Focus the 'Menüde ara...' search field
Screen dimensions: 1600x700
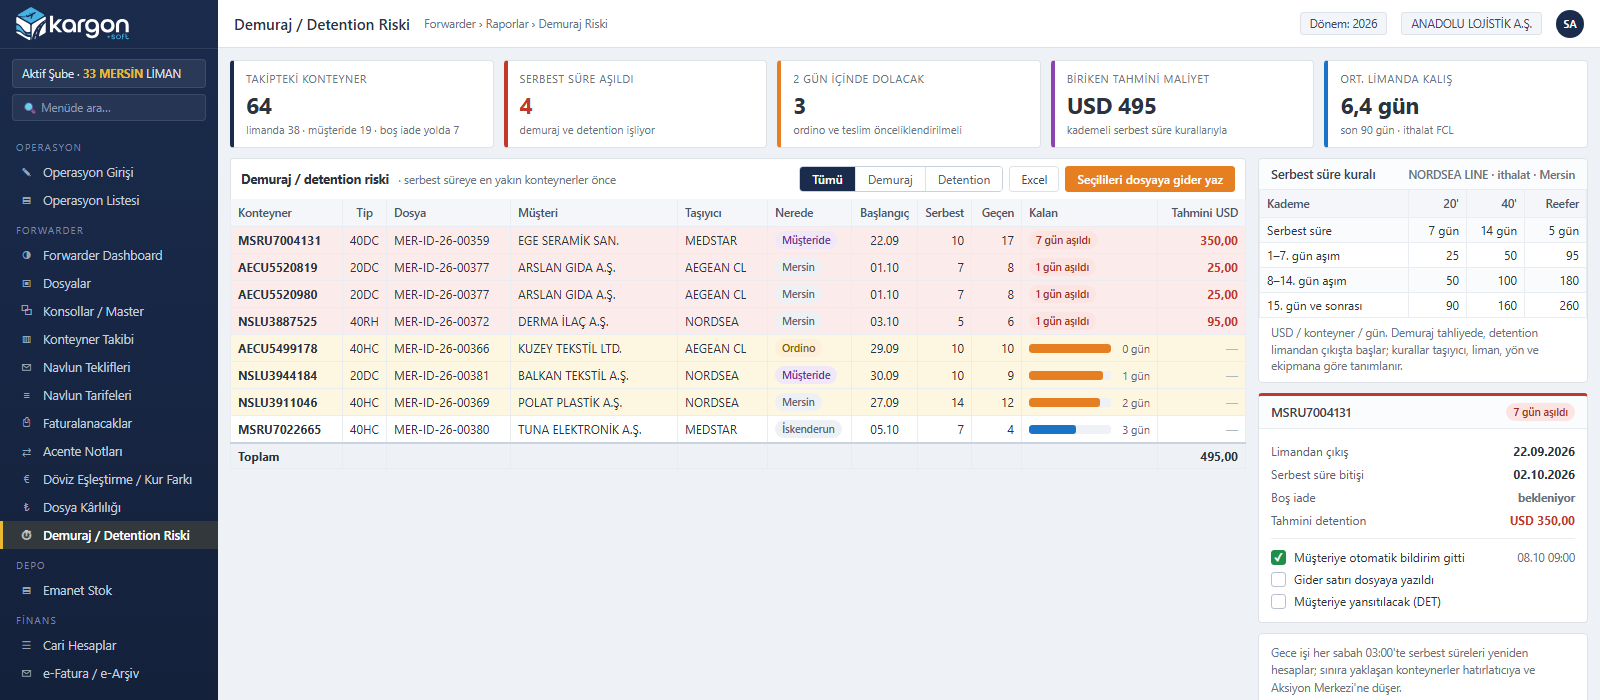coord(109,108)
